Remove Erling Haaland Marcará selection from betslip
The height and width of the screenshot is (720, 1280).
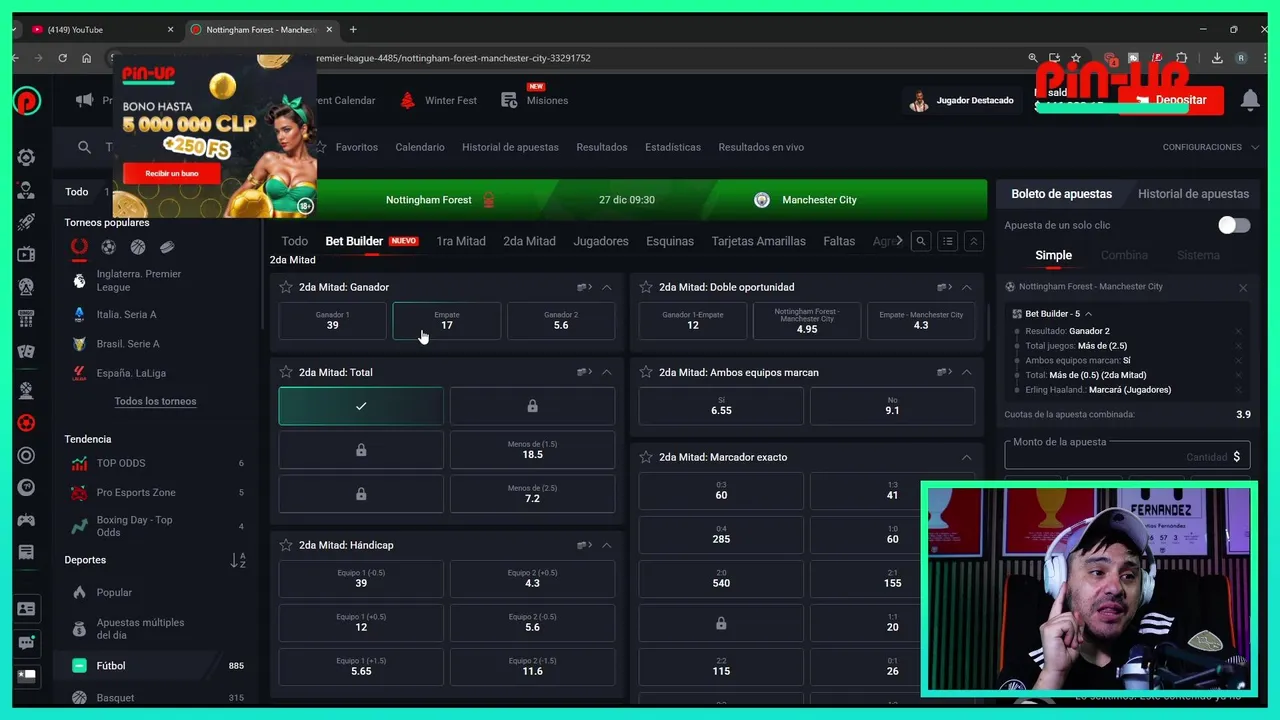tap(1238, 390)
